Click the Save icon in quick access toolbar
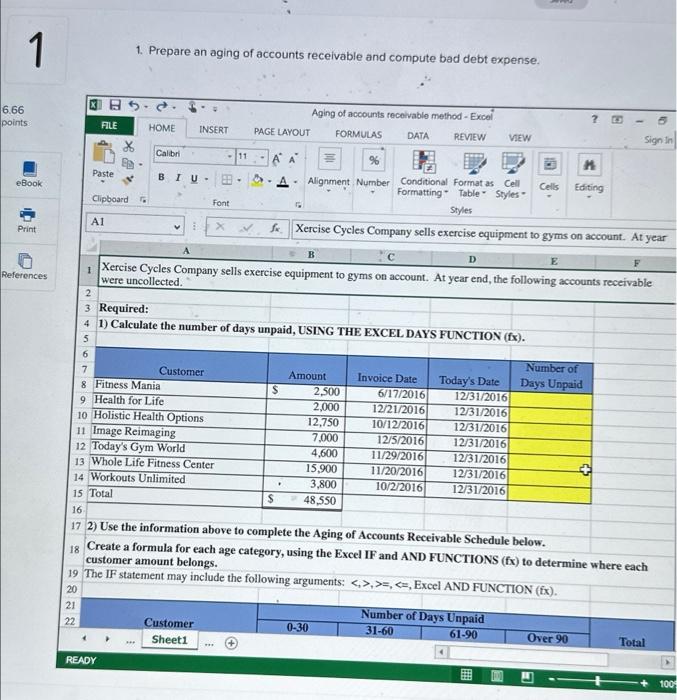 pyautogui.click(x=115, y=105)
